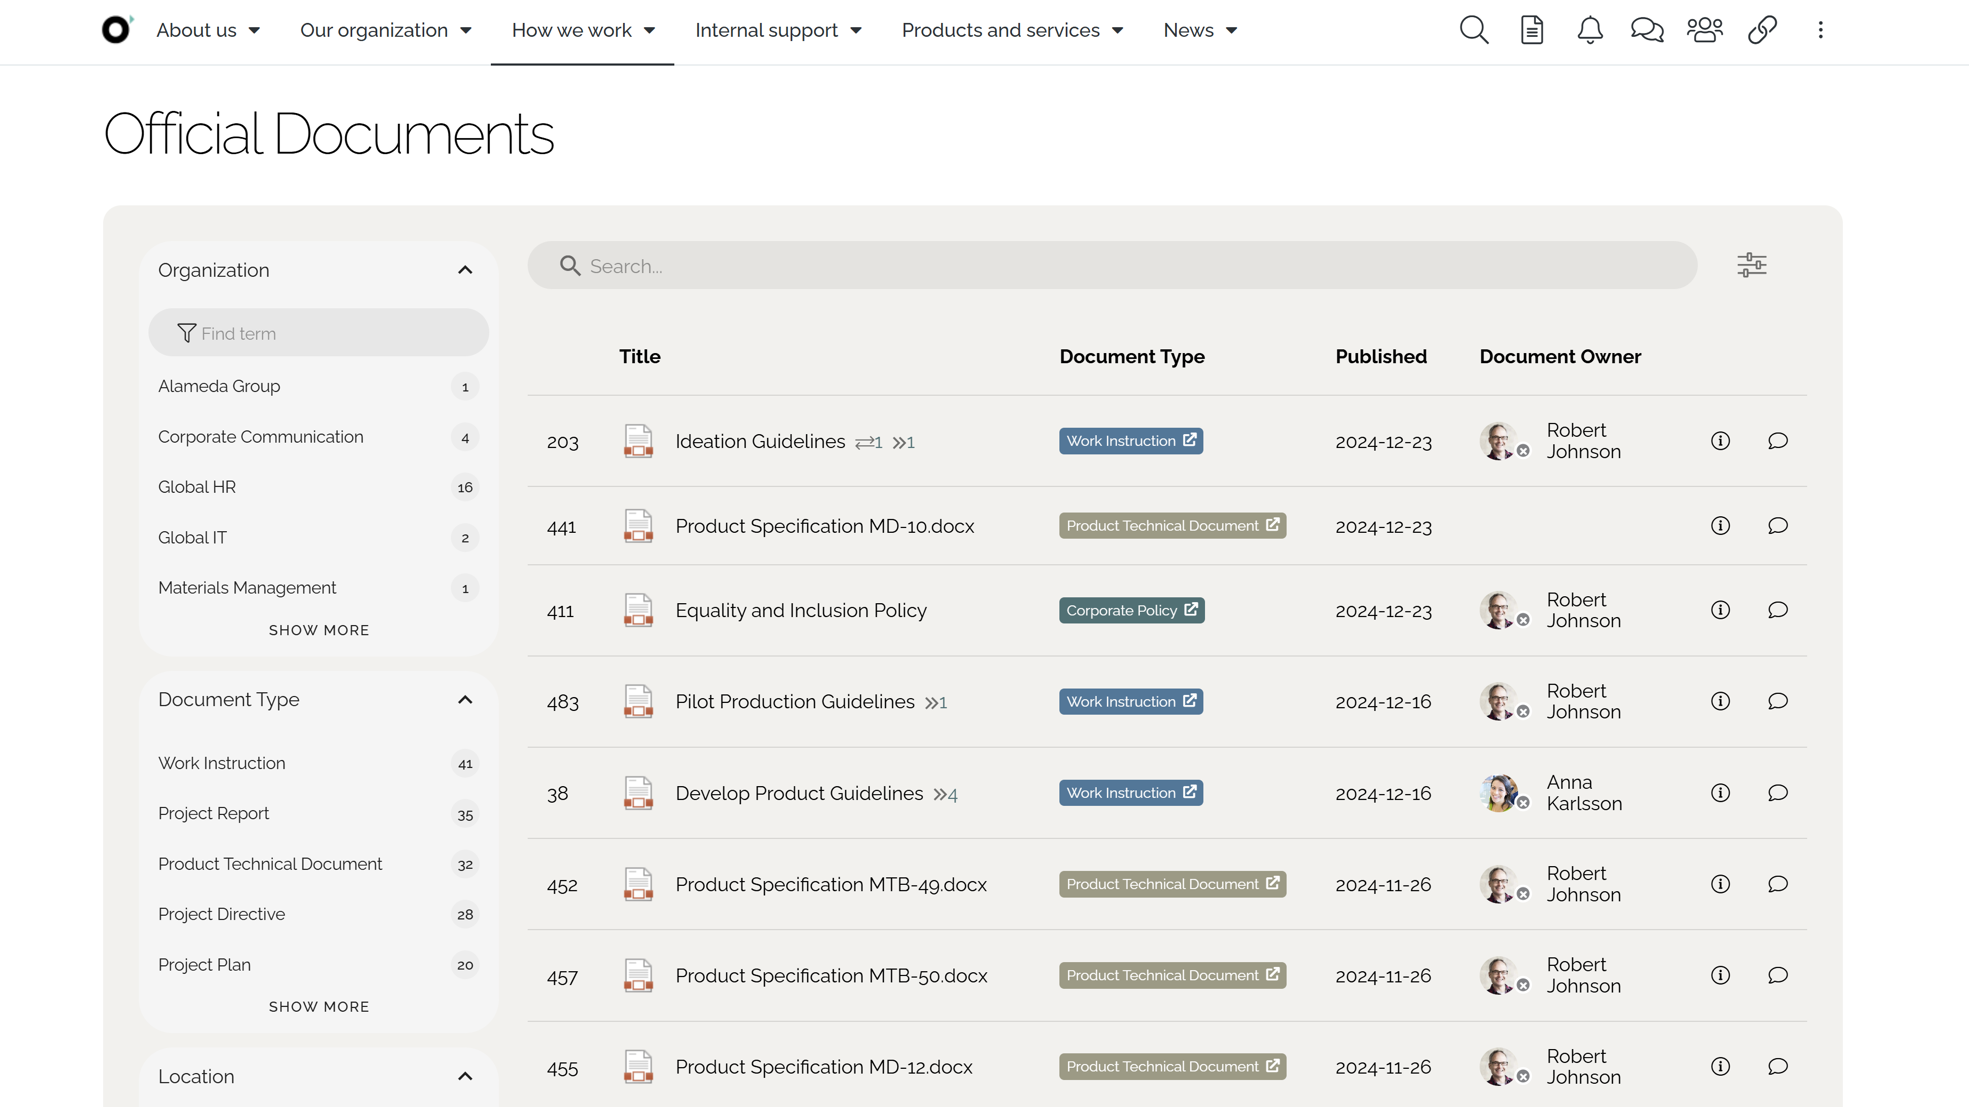Open the Products and services dropdown menu

pyautogui.click(x=1012, y=30)
